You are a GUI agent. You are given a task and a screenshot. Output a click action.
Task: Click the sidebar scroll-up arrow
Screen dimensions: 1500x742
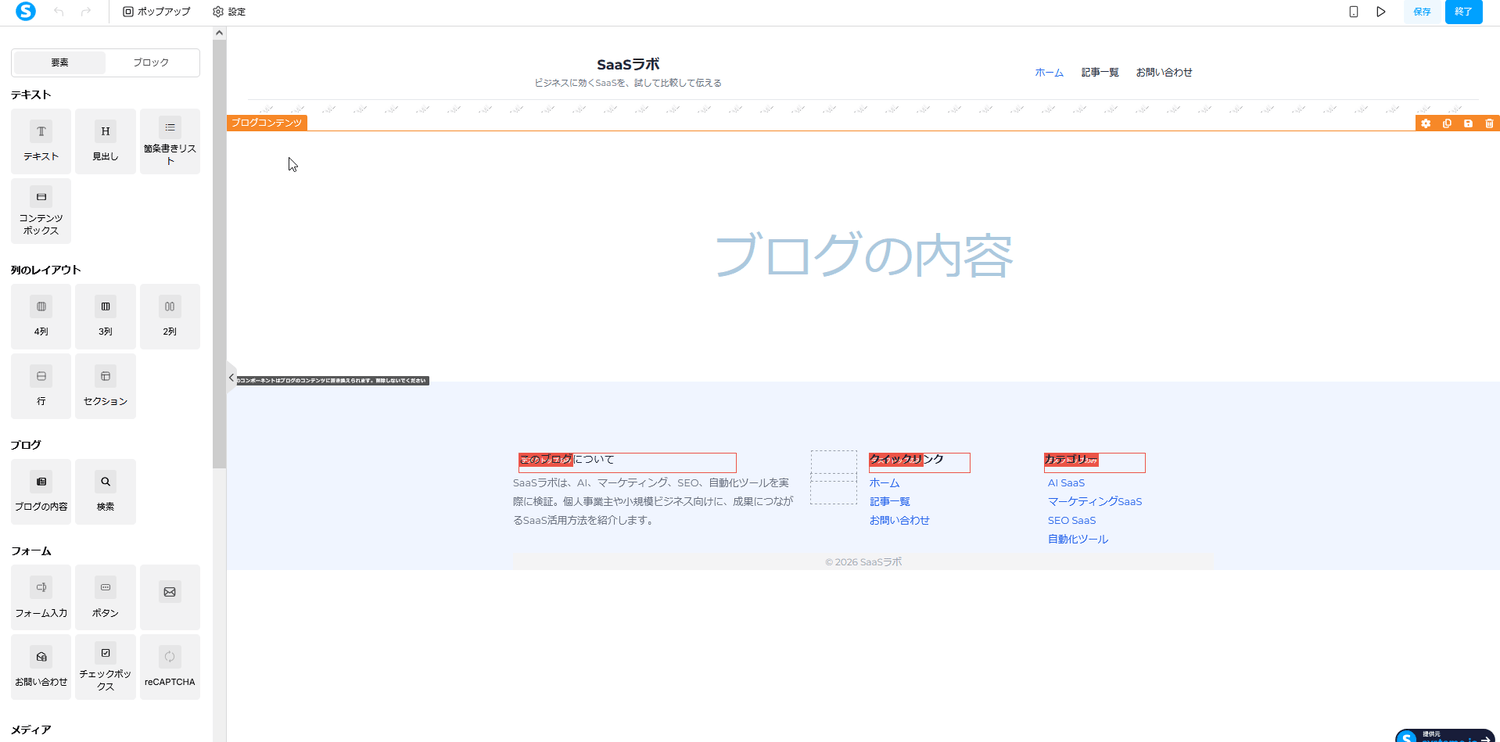(219, 33)
